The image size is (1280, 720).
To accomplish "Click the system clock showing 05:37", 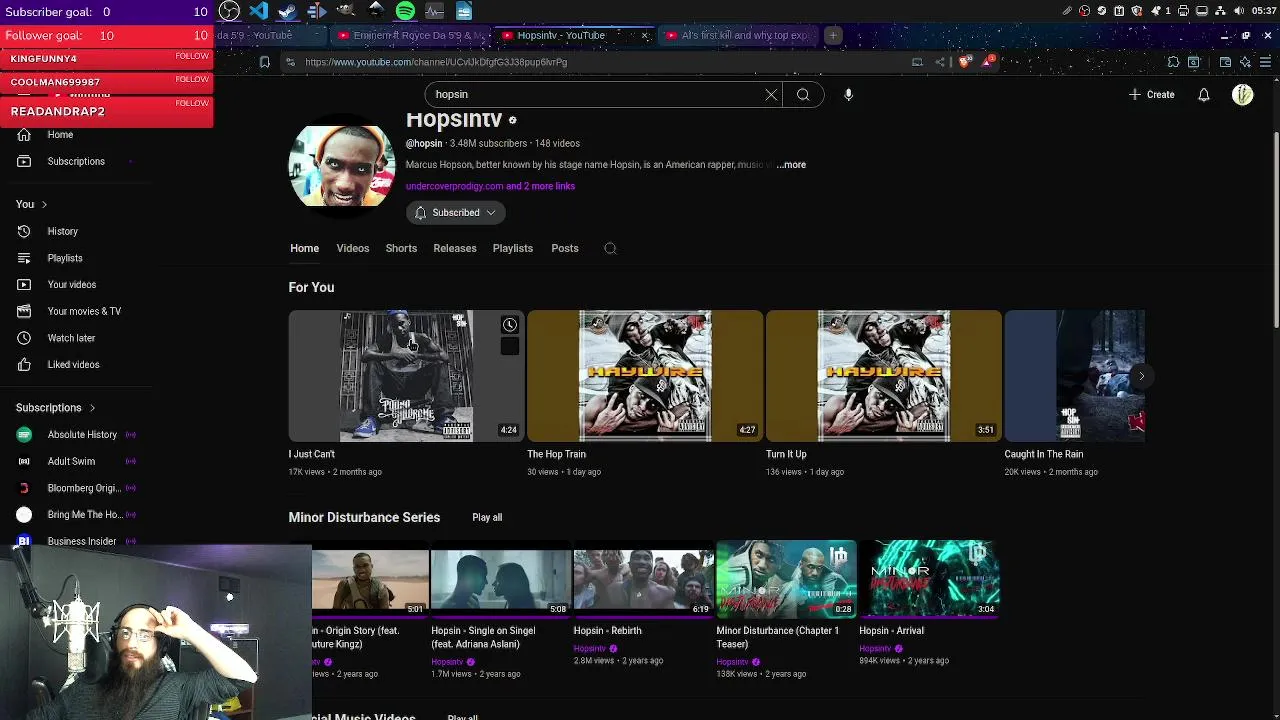I will click(x=1263, y=11).
